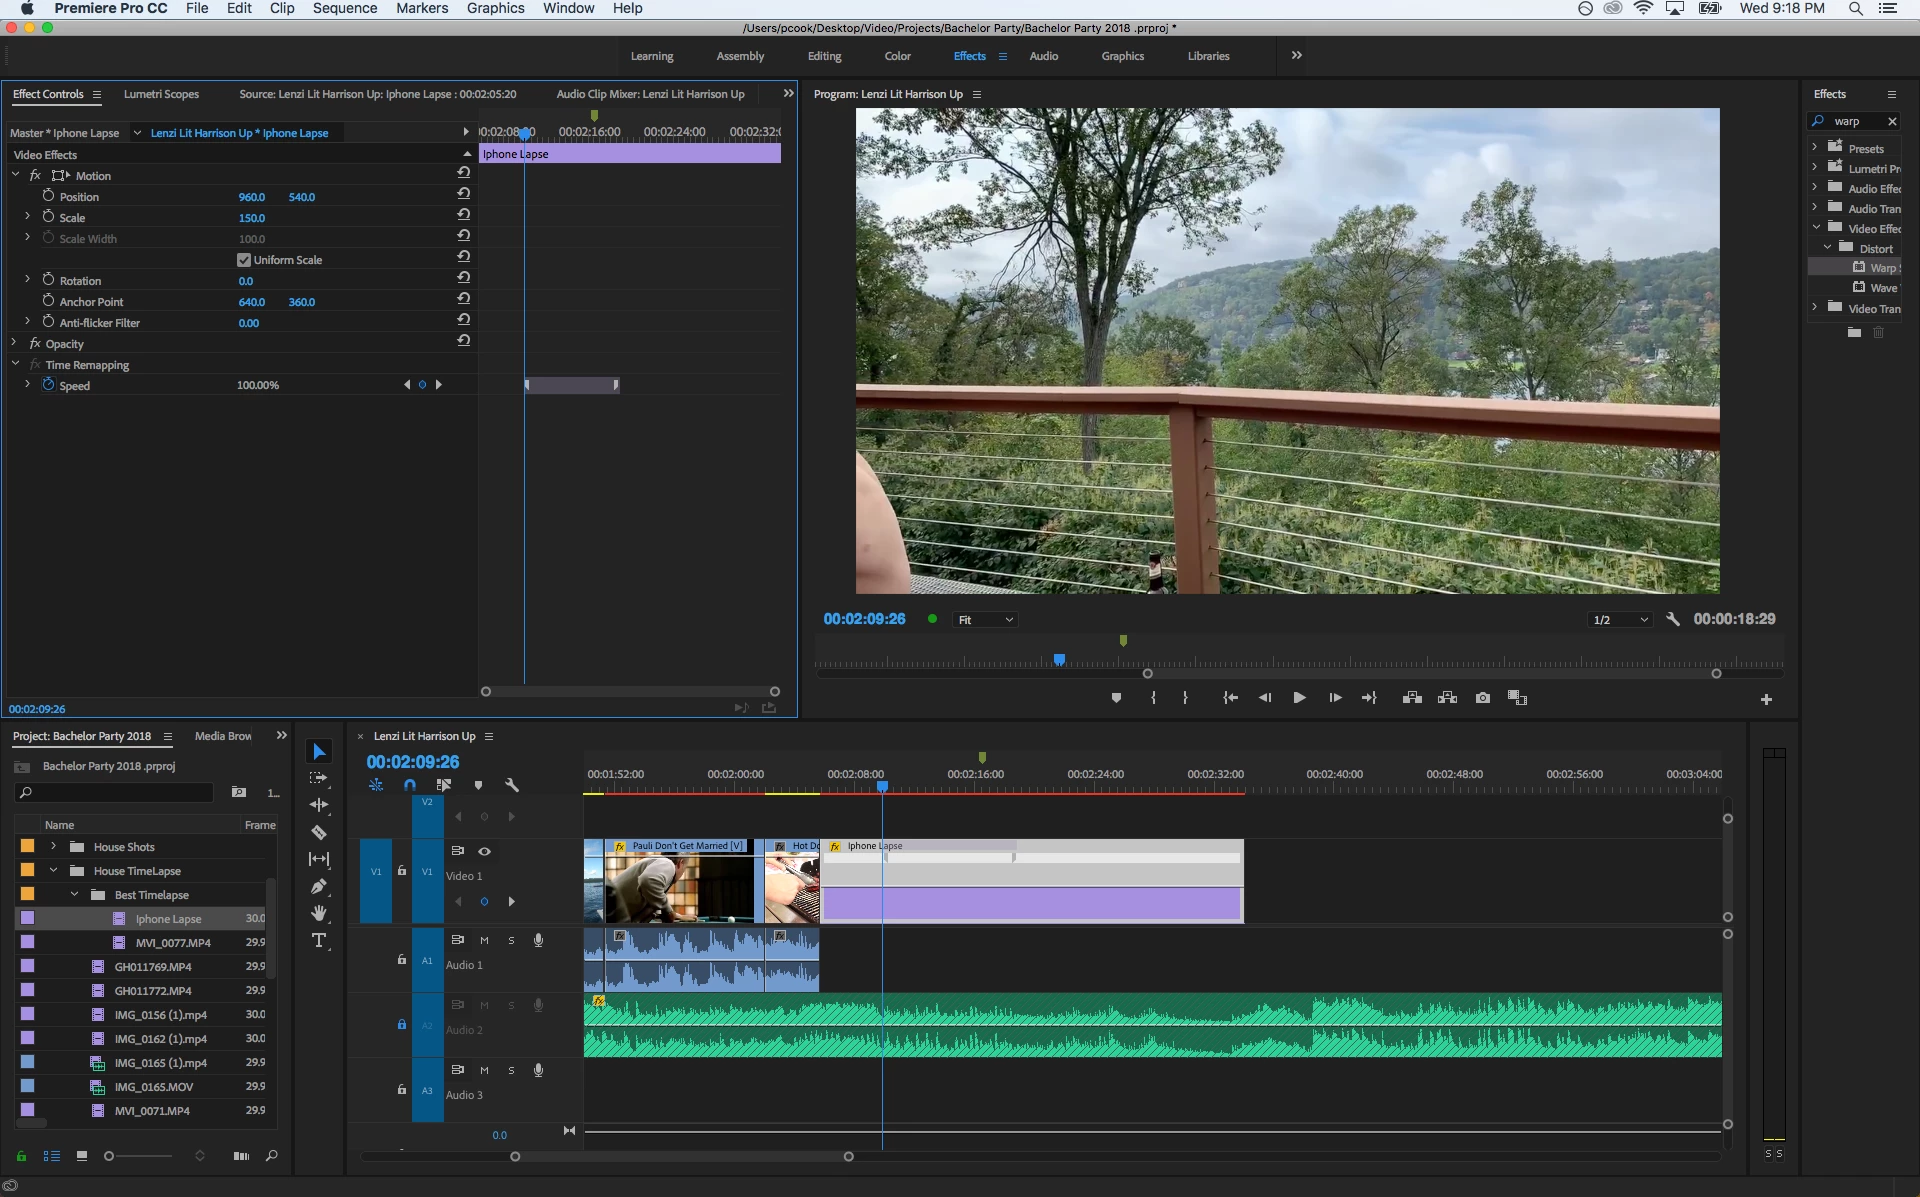The height and width of the screenshot is (1197, 1920).
Task: Open the Lumetri Scopes panel tab
Action: point(161,94)
